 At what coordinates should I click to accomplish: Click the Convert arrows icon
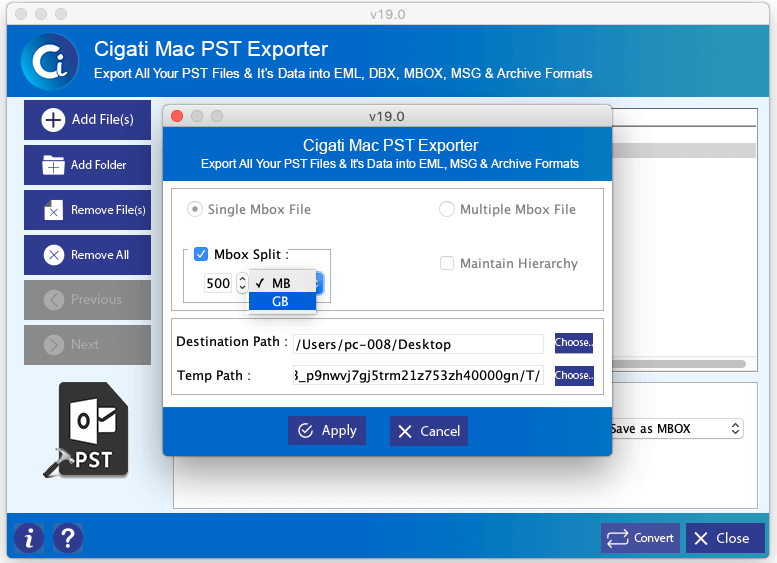tap(617, 538)
